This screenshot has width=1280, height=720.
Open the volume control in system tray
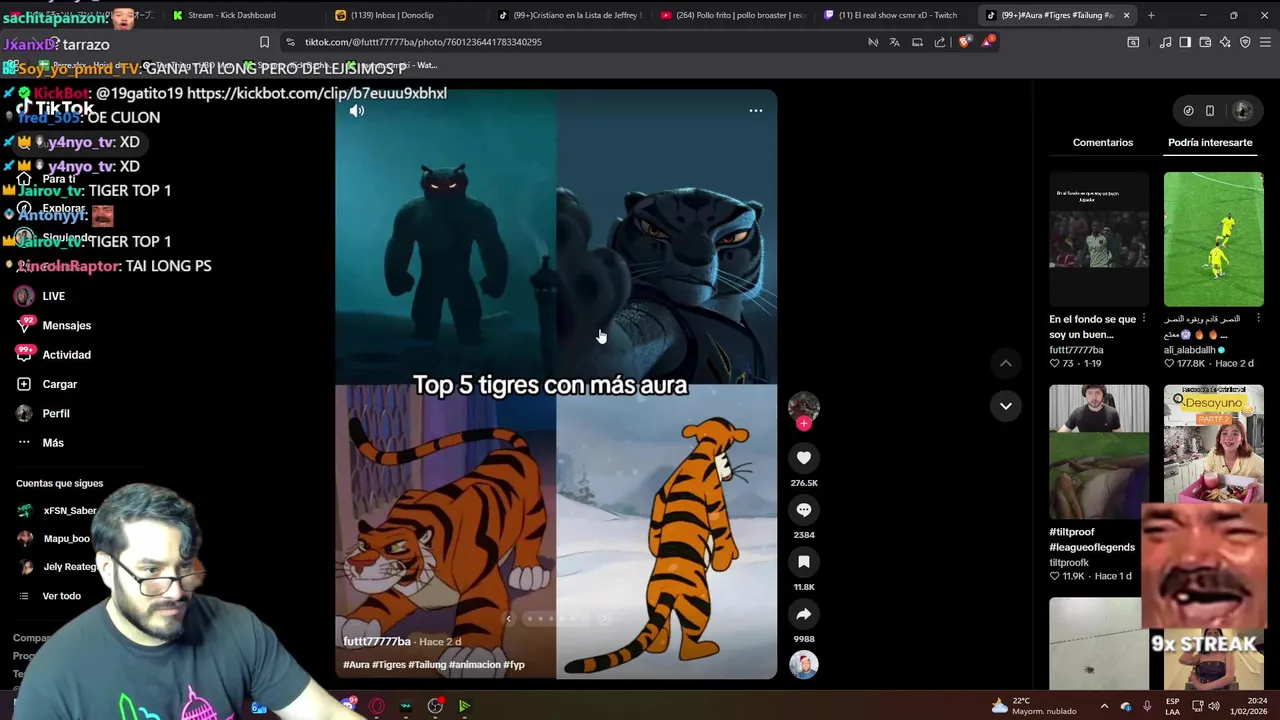[x=1213, y=707]
